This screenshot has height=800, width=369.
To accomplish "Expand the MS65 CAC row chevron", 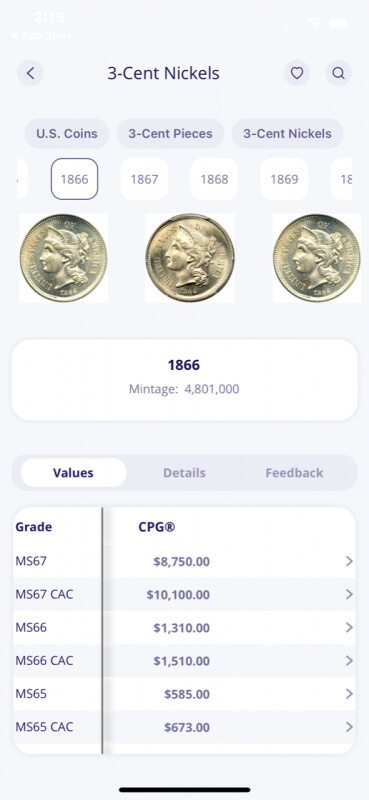I will point(350,727).
